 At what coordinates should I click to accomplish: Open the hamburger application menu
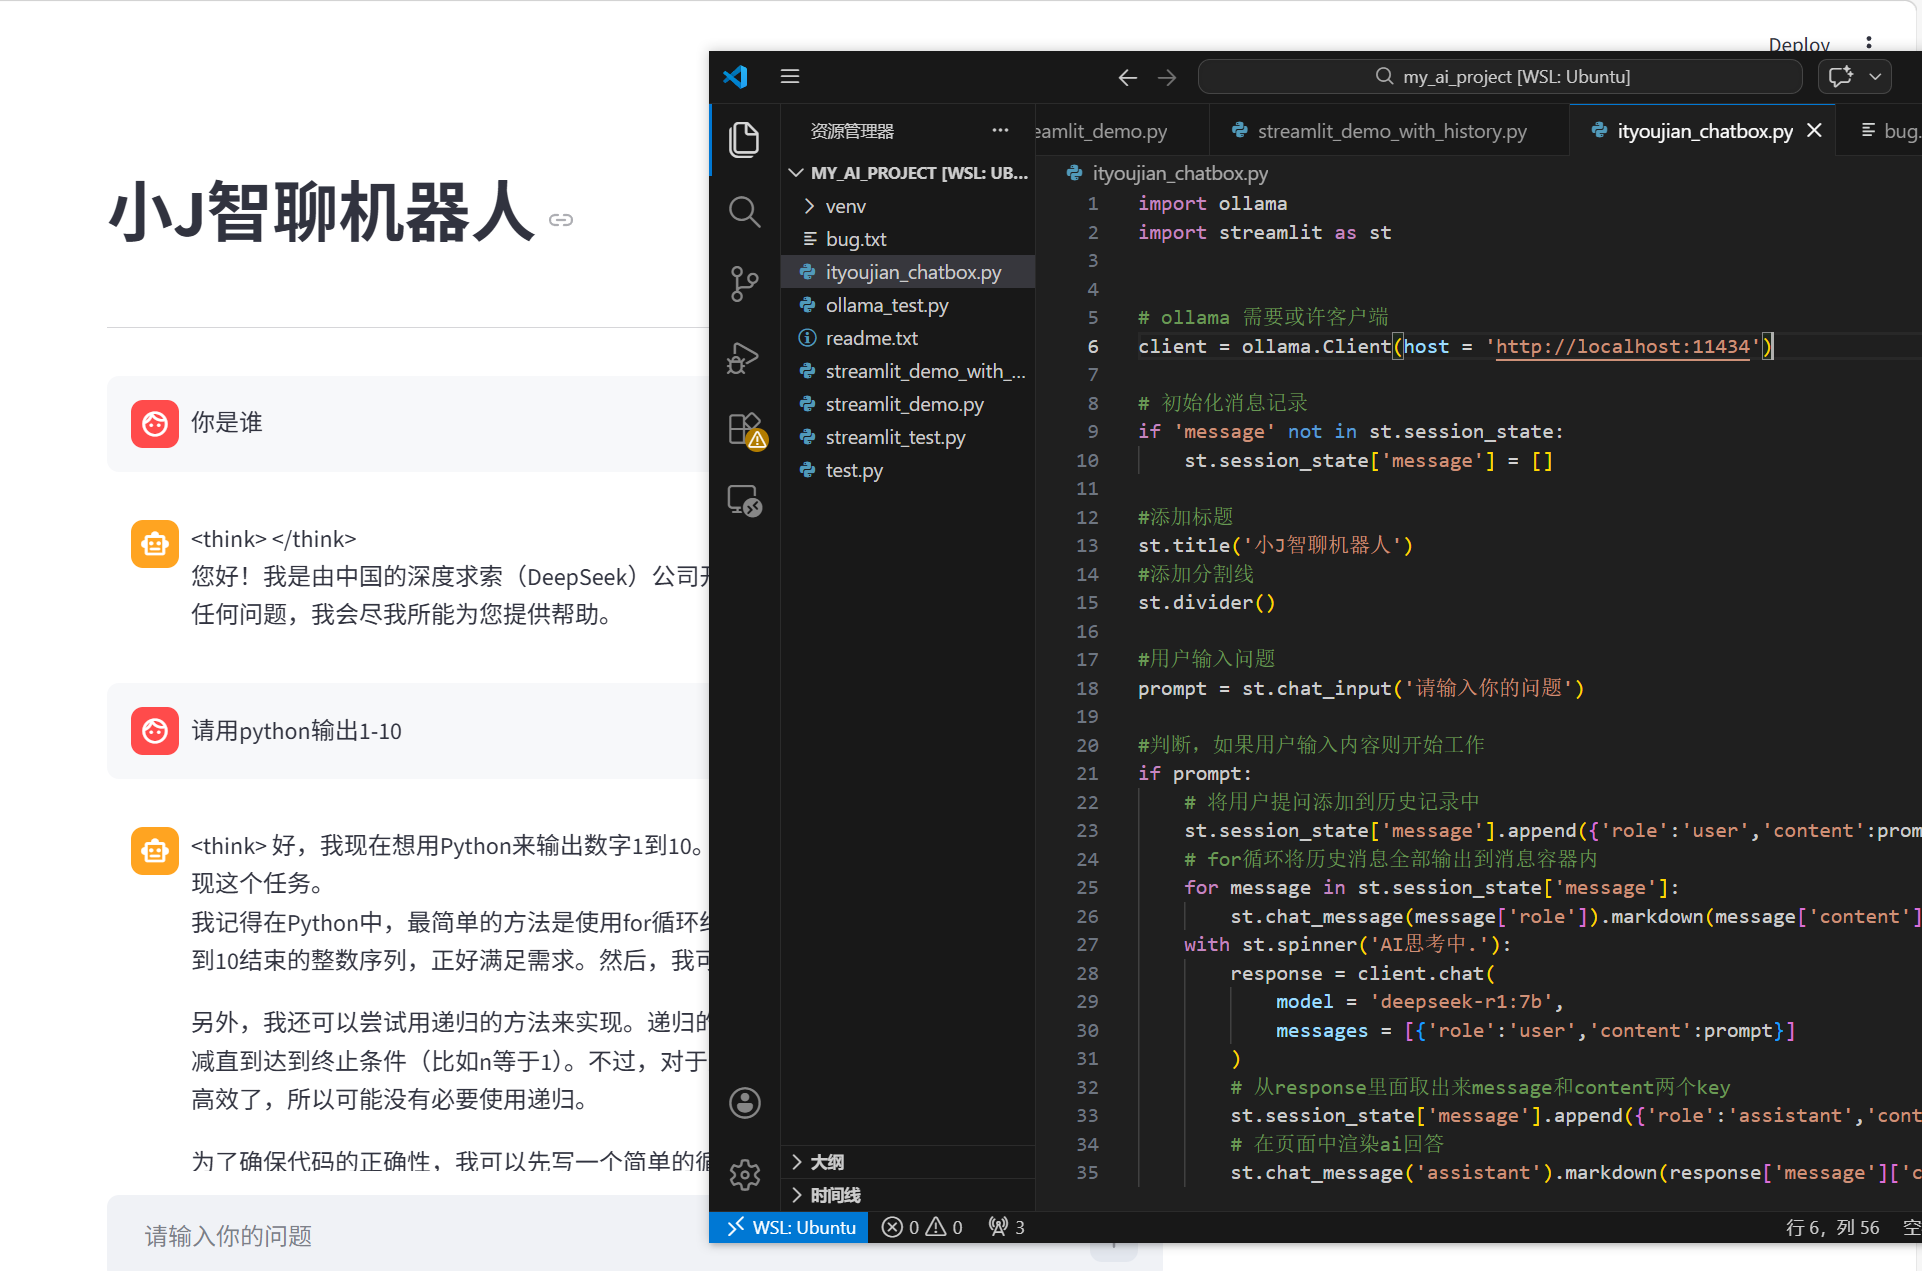tap(790, 76)
